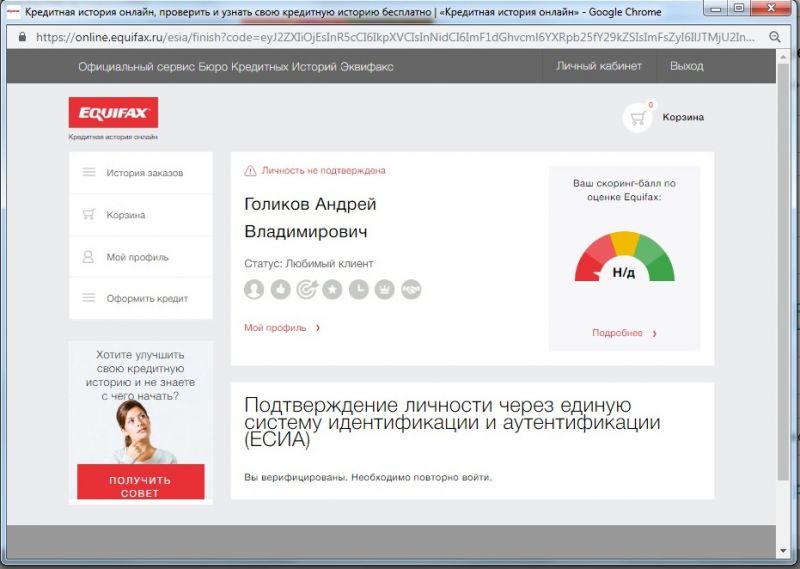
Task: Click the Equifax logo
Action: [x=113, y=112]
